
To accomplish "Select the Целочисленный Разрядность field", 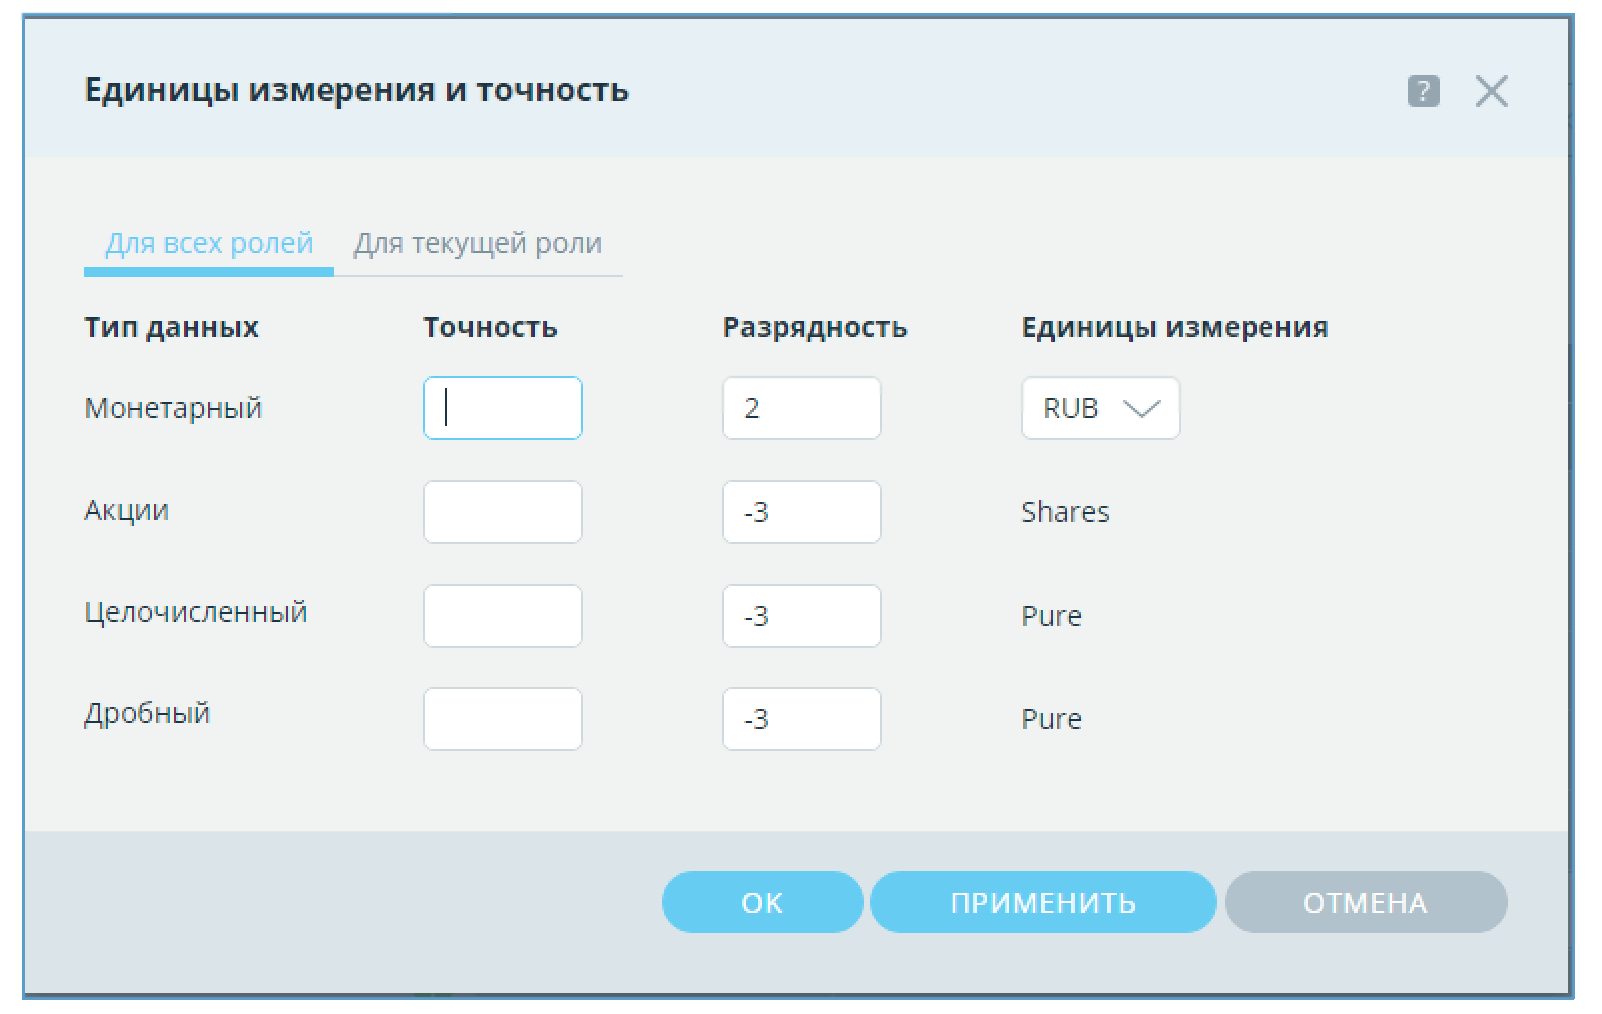I will coord(801,616).
